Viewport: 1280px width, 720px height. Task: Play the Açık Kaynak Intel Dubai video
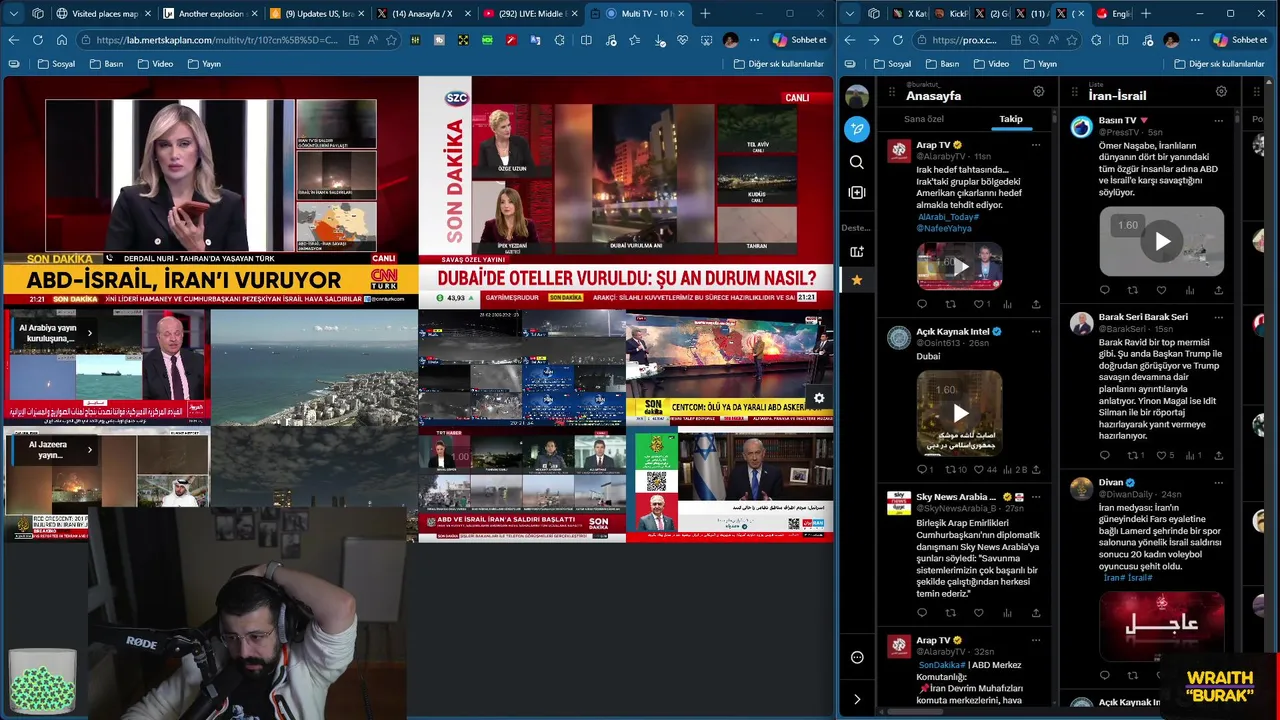pyautogui.click(x=960, y=413)
